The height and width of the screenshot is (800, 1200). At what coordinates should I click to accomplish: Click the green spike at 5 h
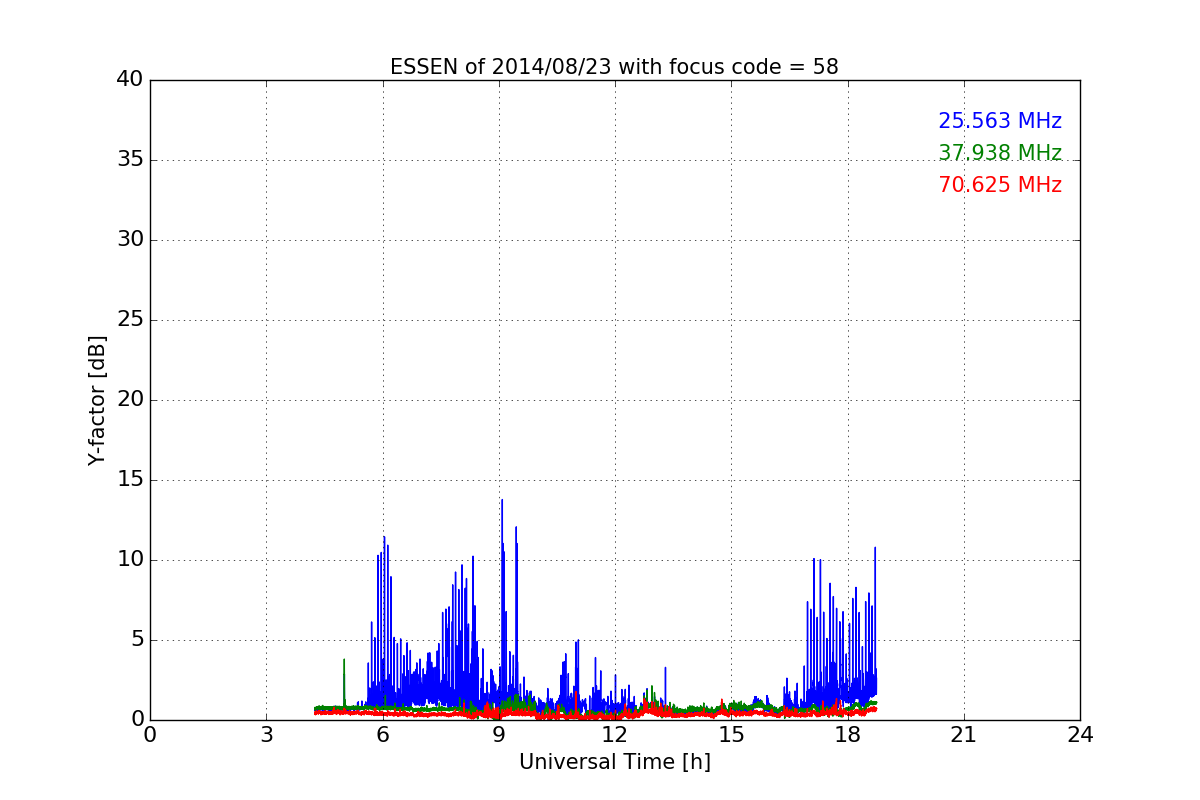(x=344, y=682)
